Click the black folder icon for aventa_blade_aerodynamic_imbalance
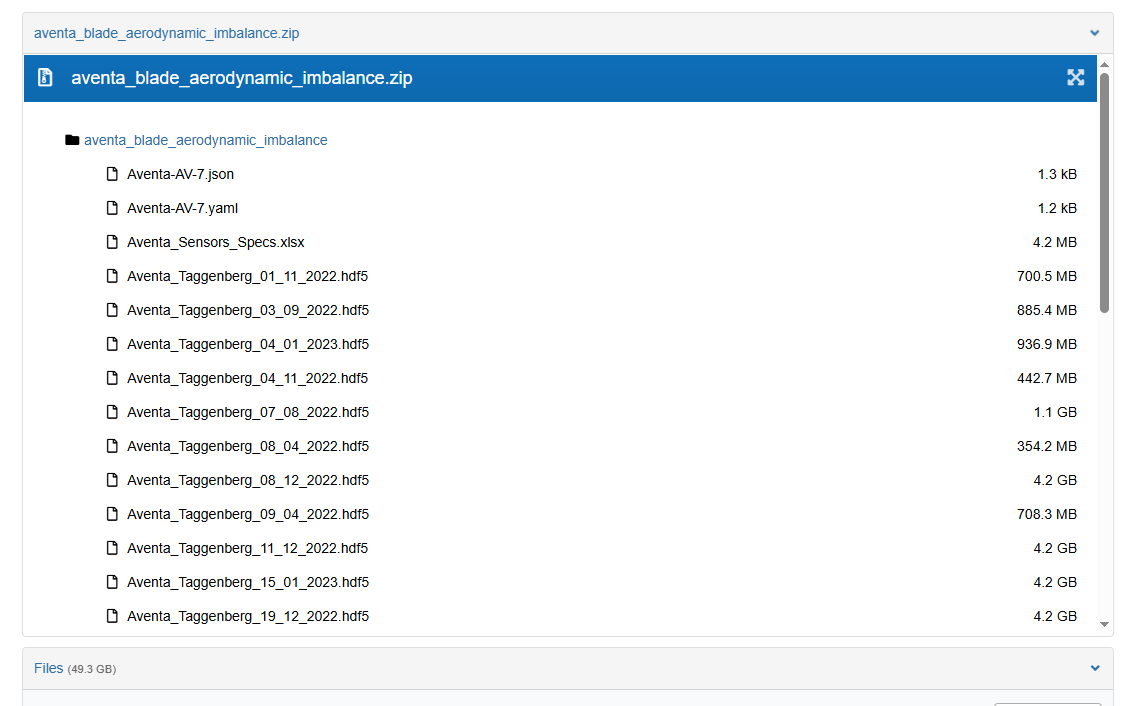 [72, 140]
